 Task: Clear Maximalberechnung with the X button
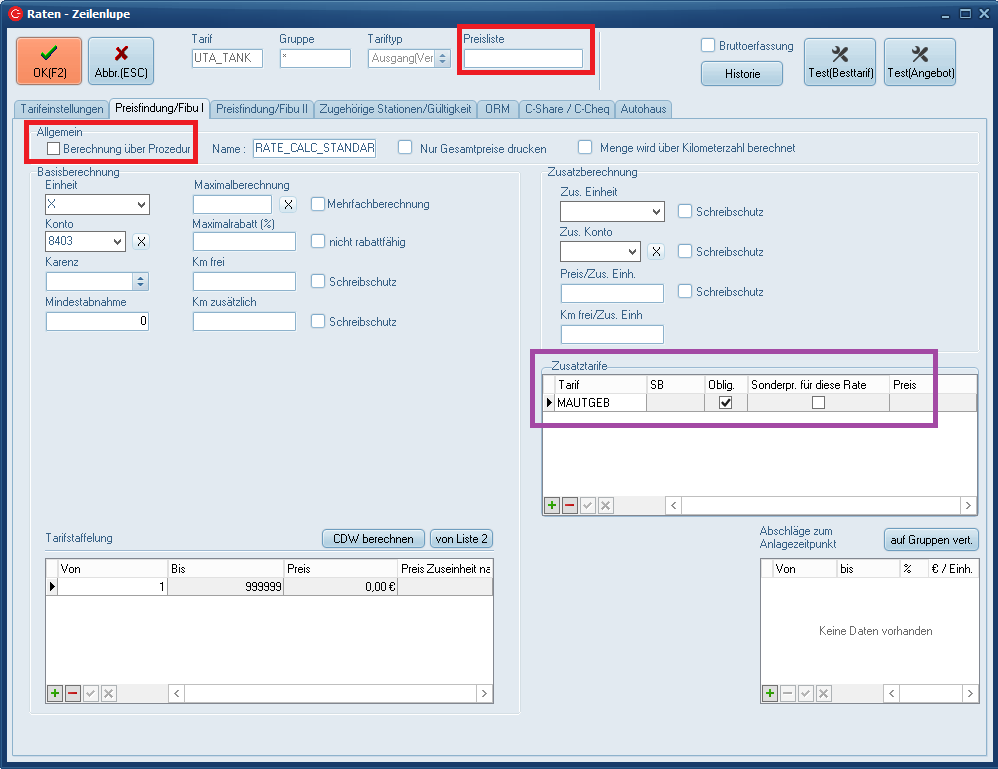[287, 204]
